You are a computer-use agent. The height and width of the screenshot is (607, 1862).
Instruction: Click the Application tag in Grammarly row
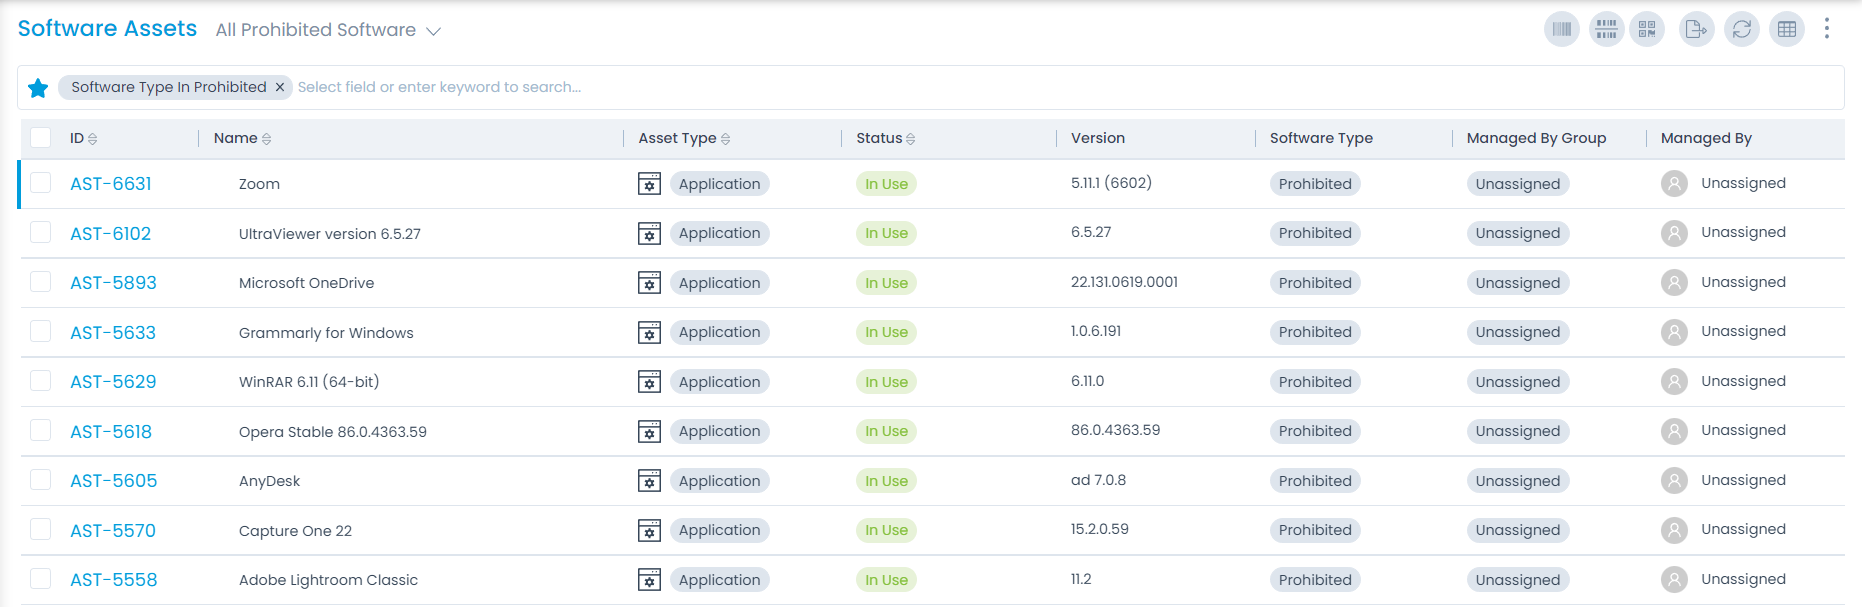[x=719, y=332]
